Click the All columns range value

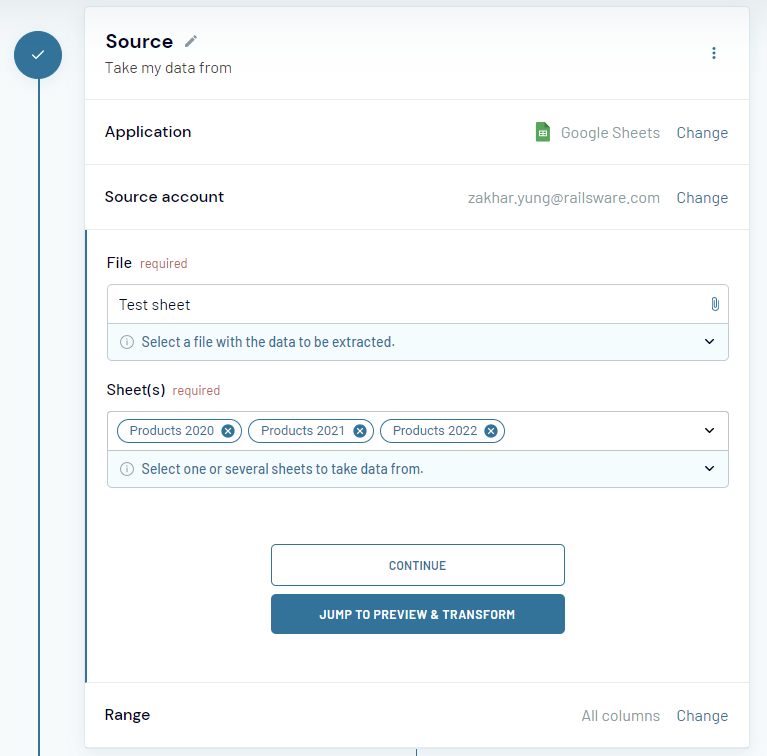[x=620, y=715]
